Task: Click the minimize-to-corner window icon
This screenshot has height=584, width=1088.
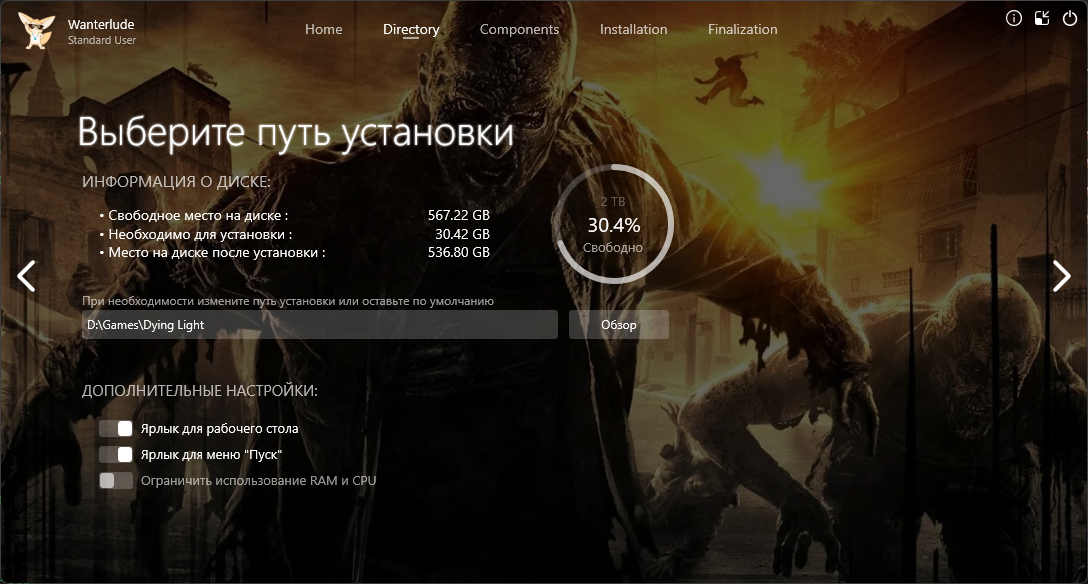Action: 1042,19
